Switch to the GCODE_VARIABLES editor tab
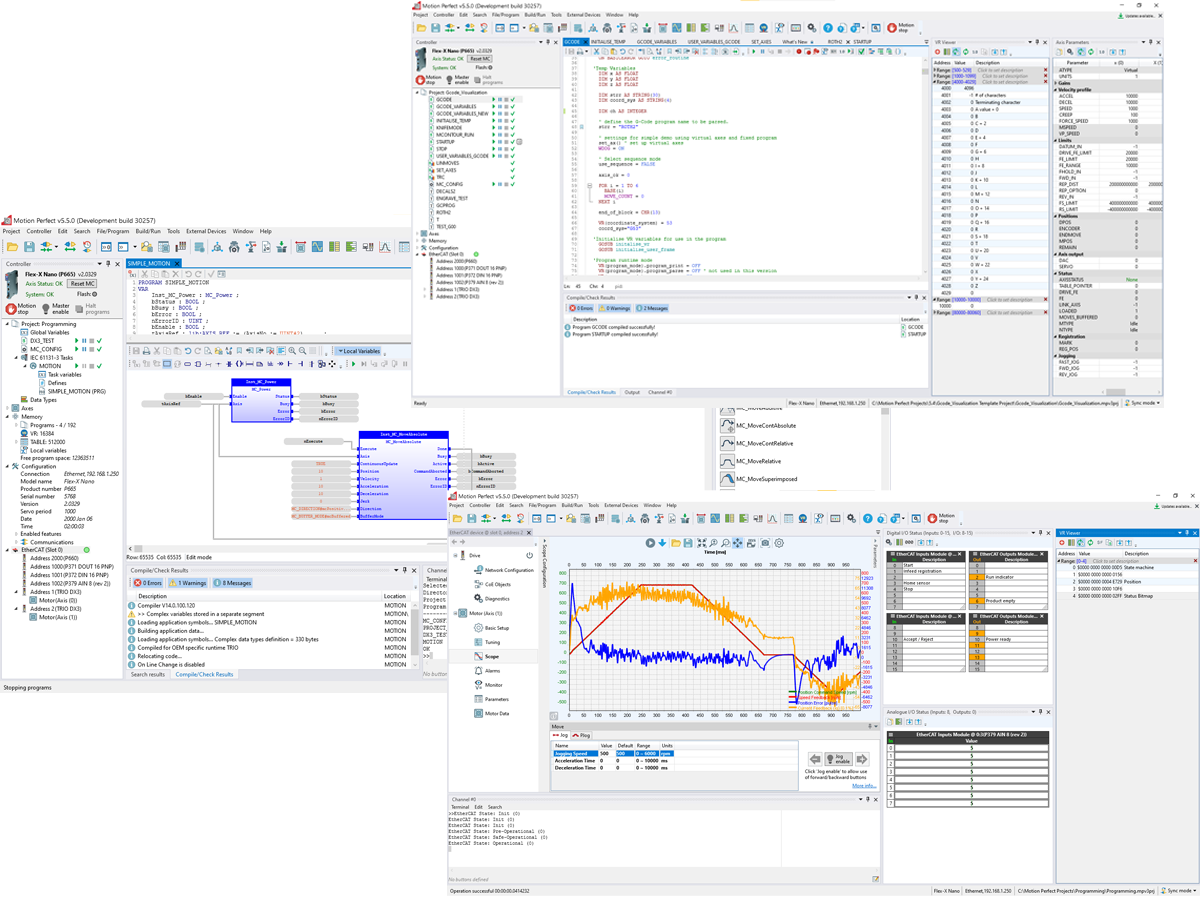The image size is (1200, 900). (x=656, y=42)
